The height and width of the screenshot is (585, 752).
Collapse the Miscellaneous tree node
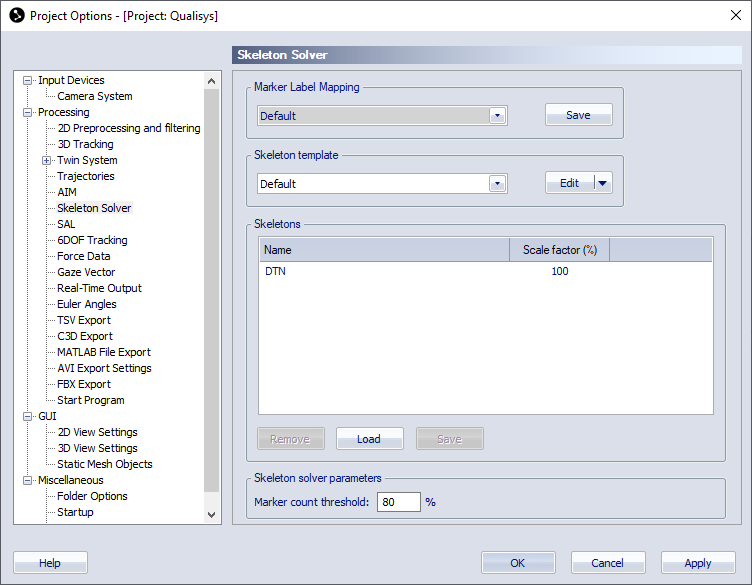(x=28, y=480)
